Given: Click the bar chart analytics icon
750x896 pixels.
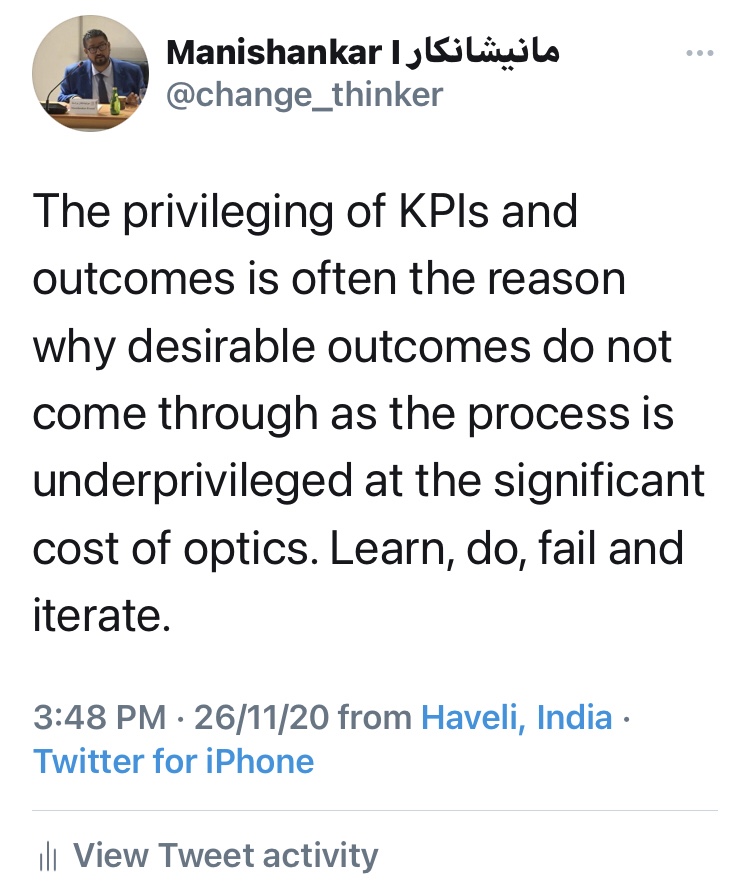Looking at the screenshot, I should point(45,856).
